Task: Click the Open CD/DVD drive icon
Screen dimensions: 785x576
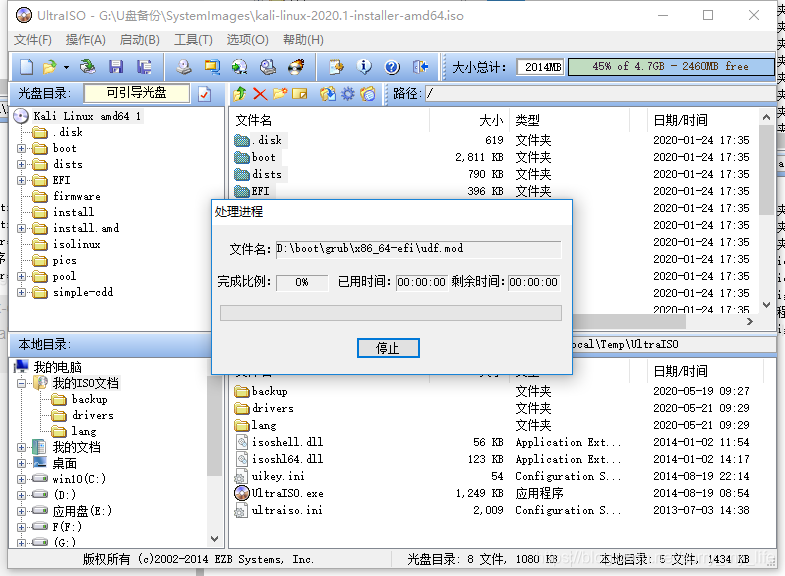Action: click(x=88, y=67)
